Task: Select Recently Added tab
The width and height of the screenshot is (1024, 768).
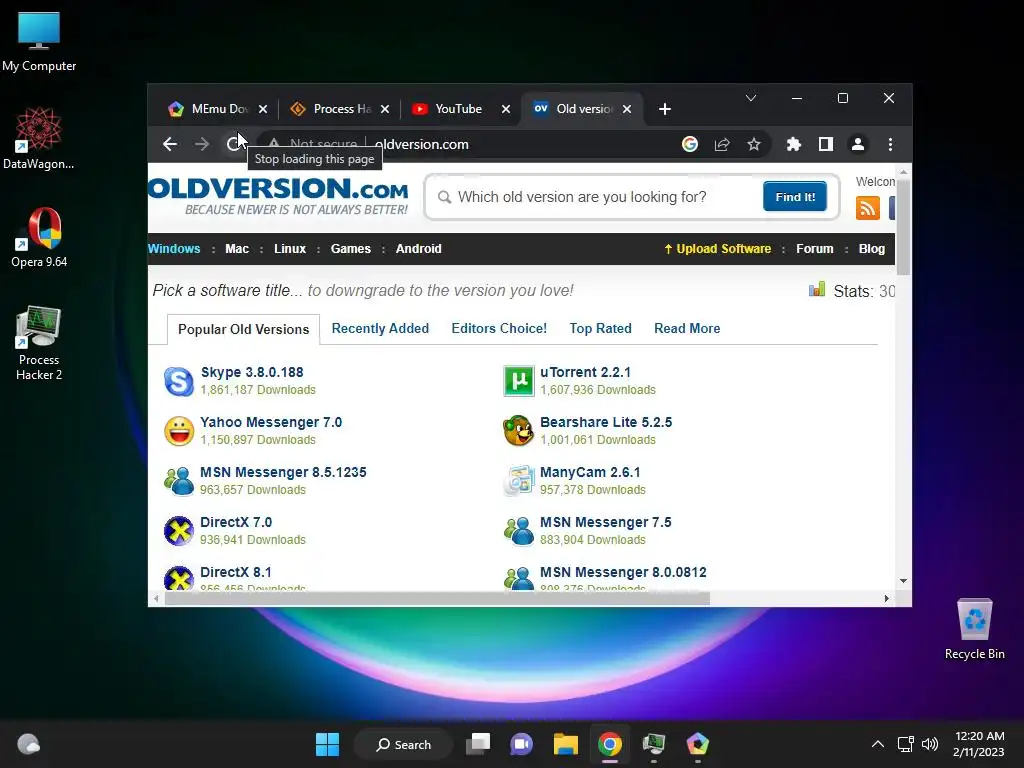Action: pyautogui.click(x=380, y=328)
